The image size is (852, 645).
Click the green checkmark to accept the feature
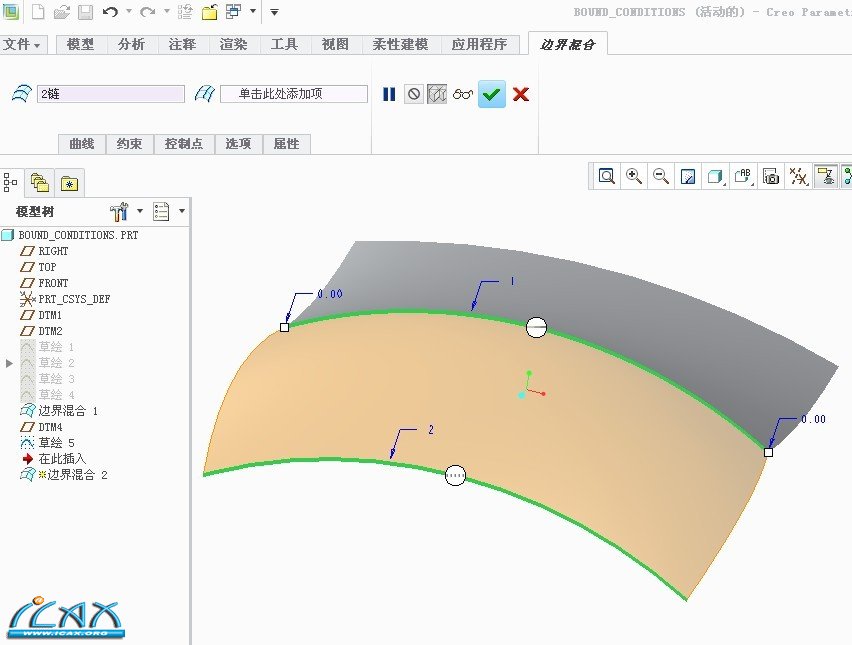(491, 94)
